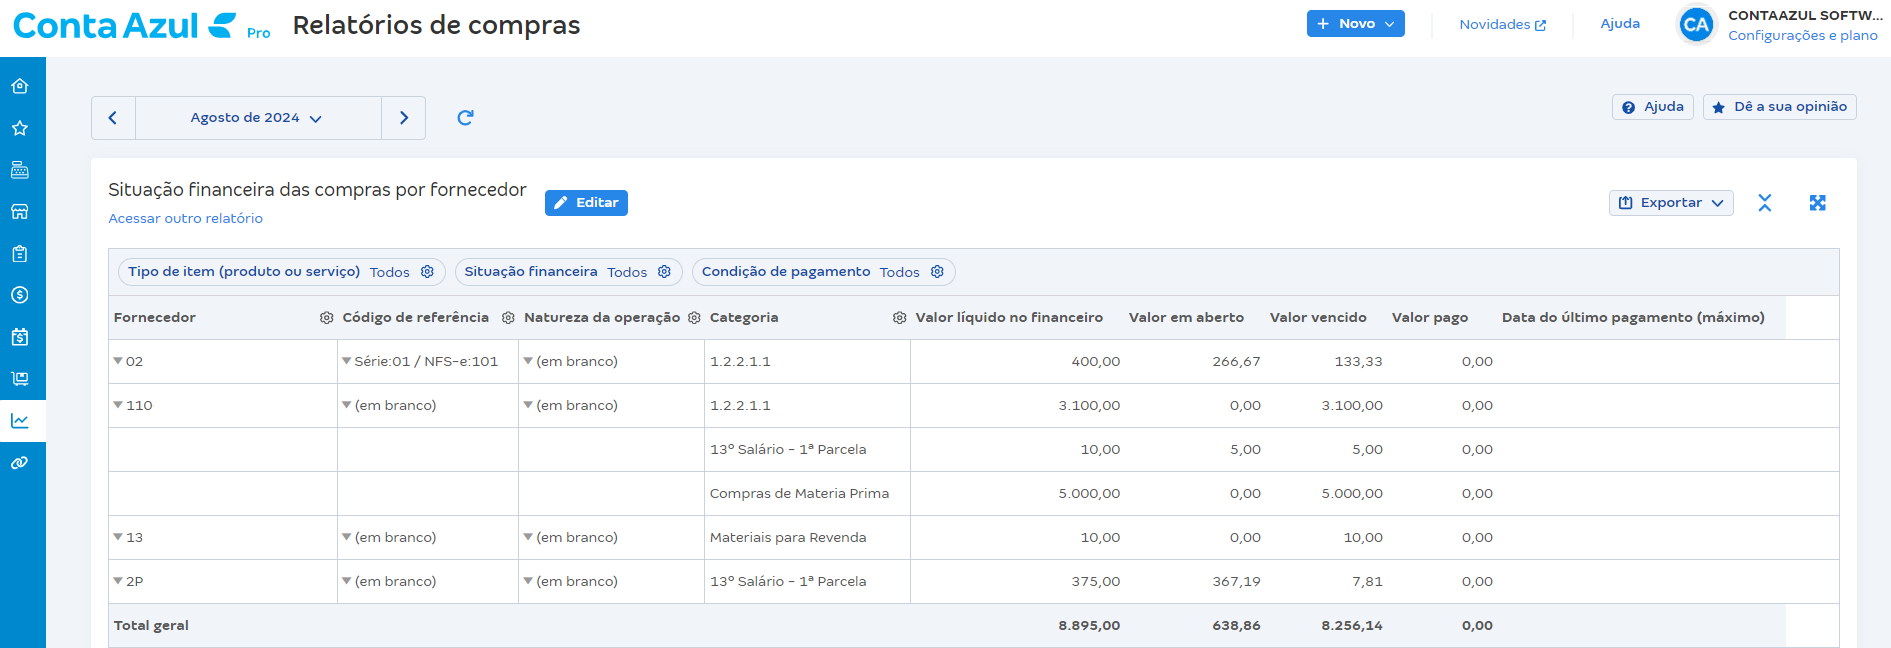The image size is (1891, 648).
Task: Click the Conta Azul logo
Action: click(x=125, y=26)
